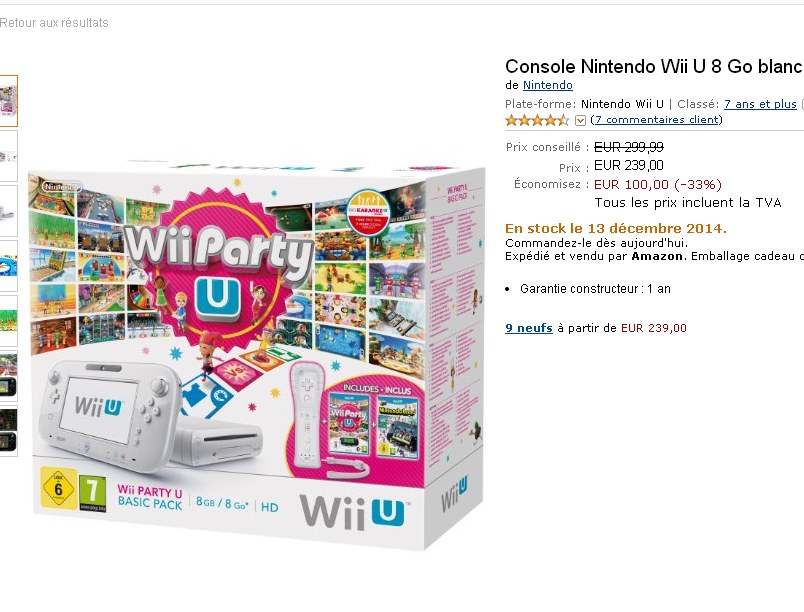The height and width of the screenshot is (612, 804).
Task: Open the 7 commentaires client reviews link
Action: pos(656,119)
